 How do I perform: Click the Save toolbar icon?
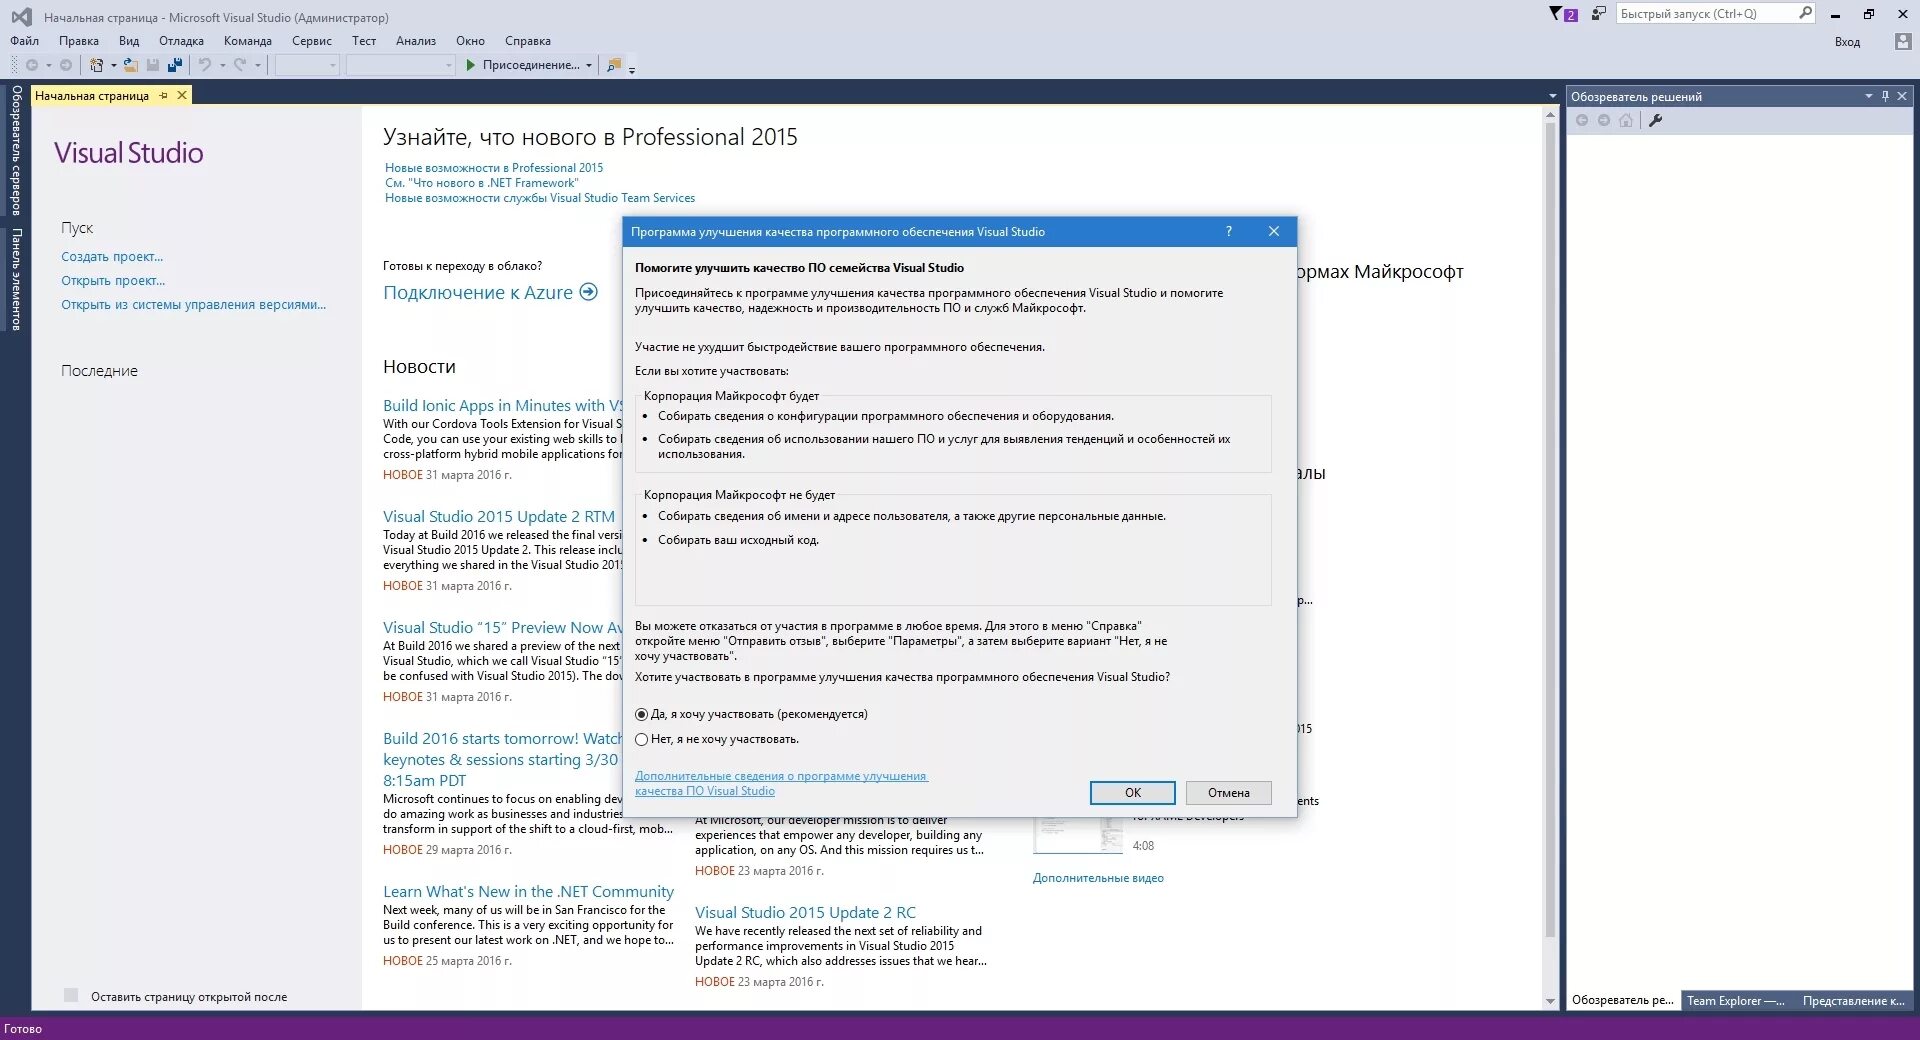[x=153, y=65]
